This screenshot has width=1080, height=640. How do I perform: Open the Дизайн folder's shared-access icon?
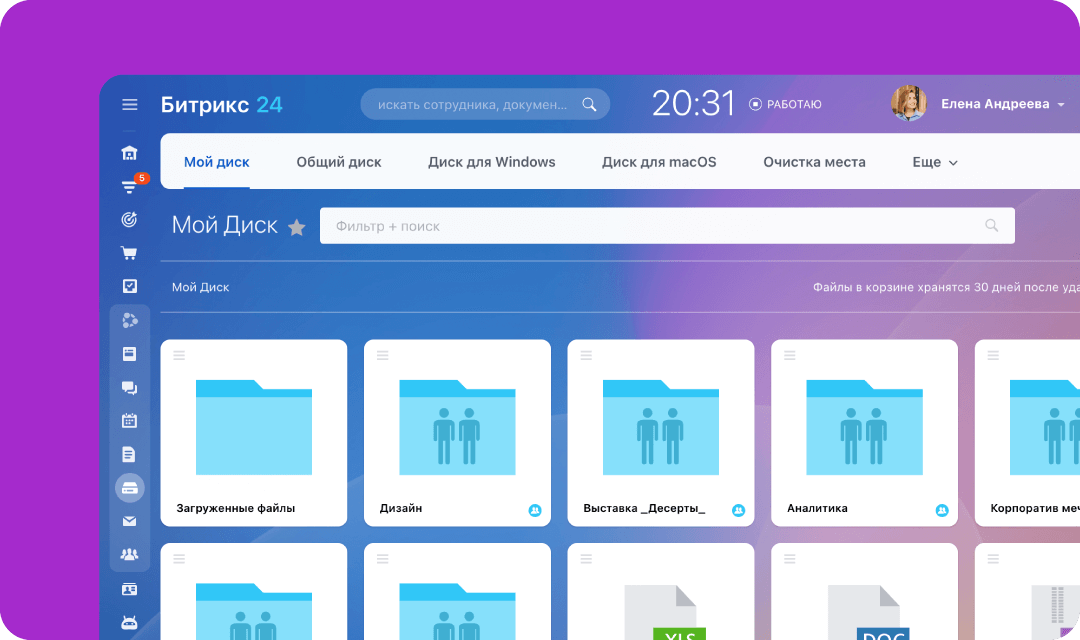coord(535,510)
